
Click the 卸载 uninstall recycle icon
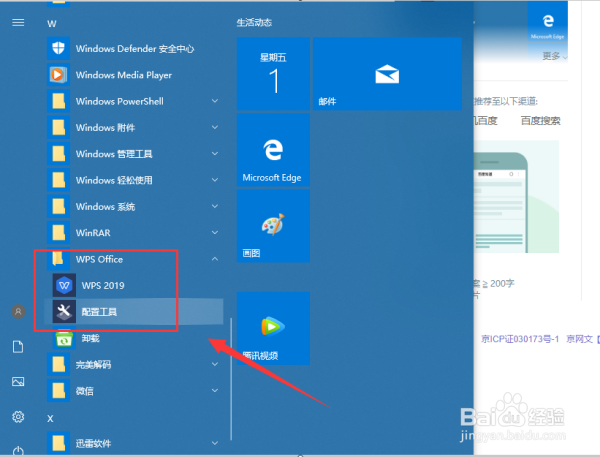point(64,338)
